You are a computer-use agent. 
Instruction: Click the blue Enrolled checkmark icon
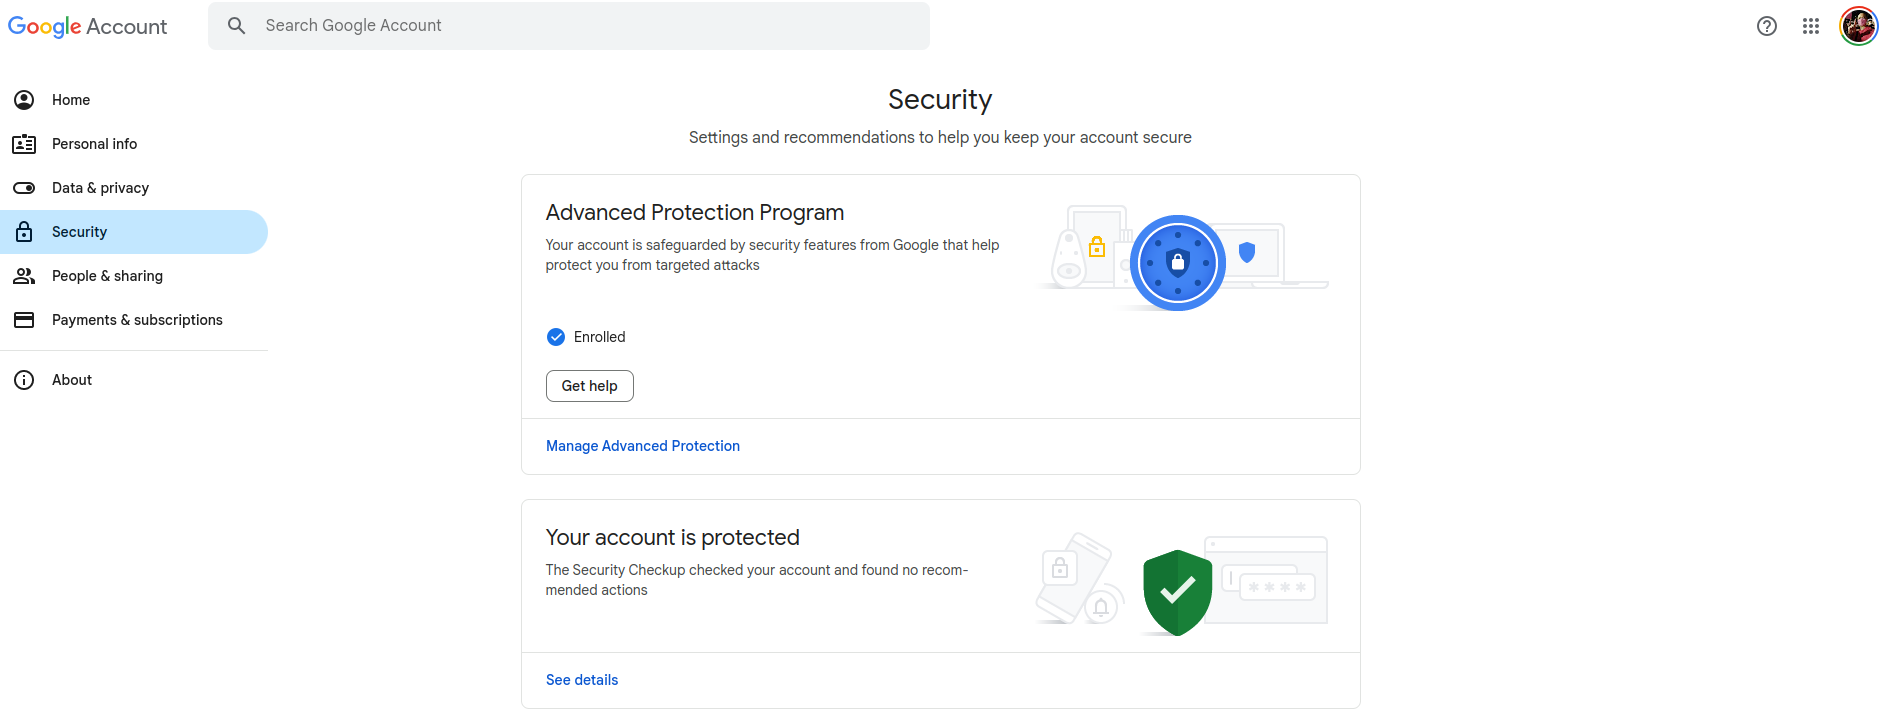point(556,337)
